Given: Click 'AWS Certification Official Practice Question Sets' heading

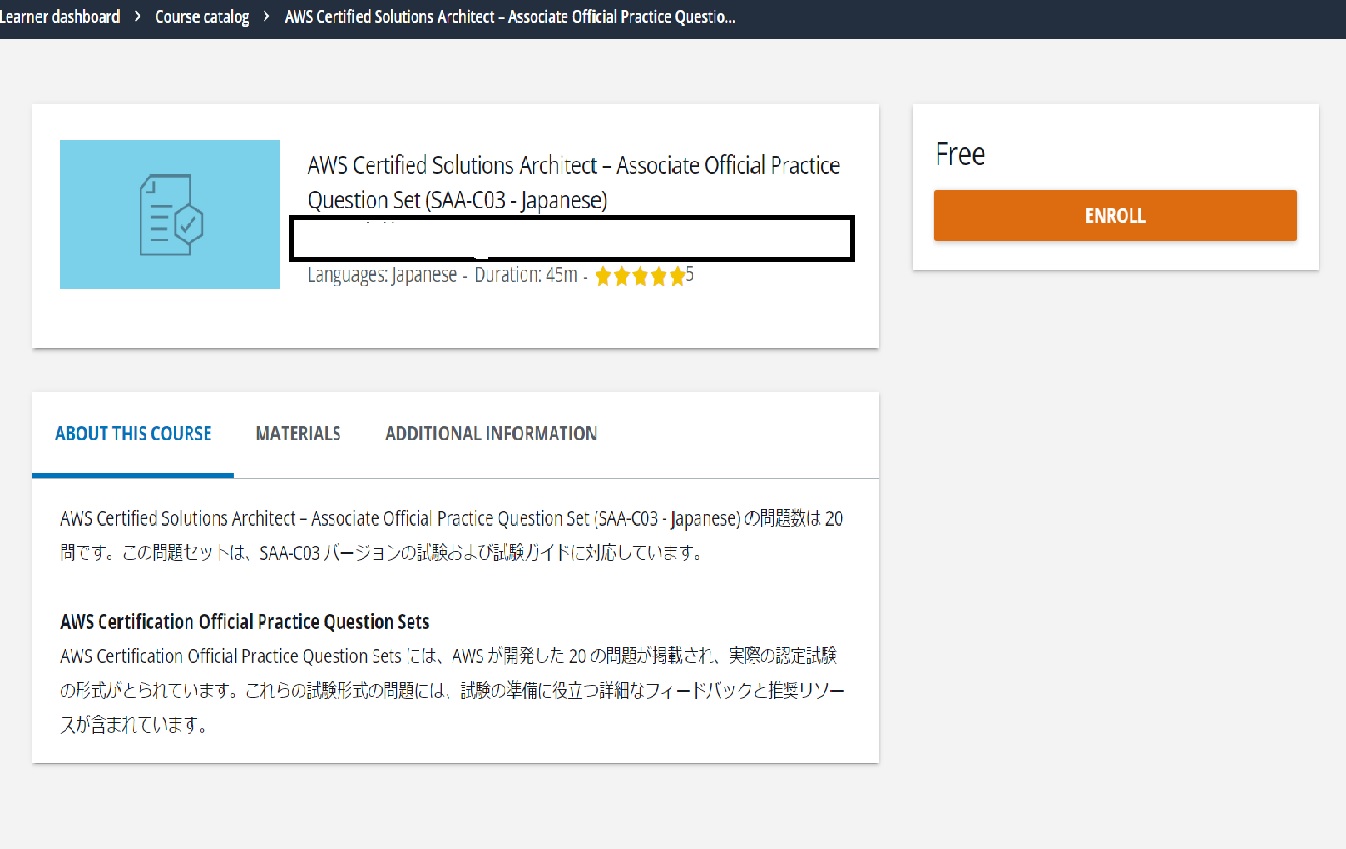Looking at the screenshot, I should (x=245, y=622).
